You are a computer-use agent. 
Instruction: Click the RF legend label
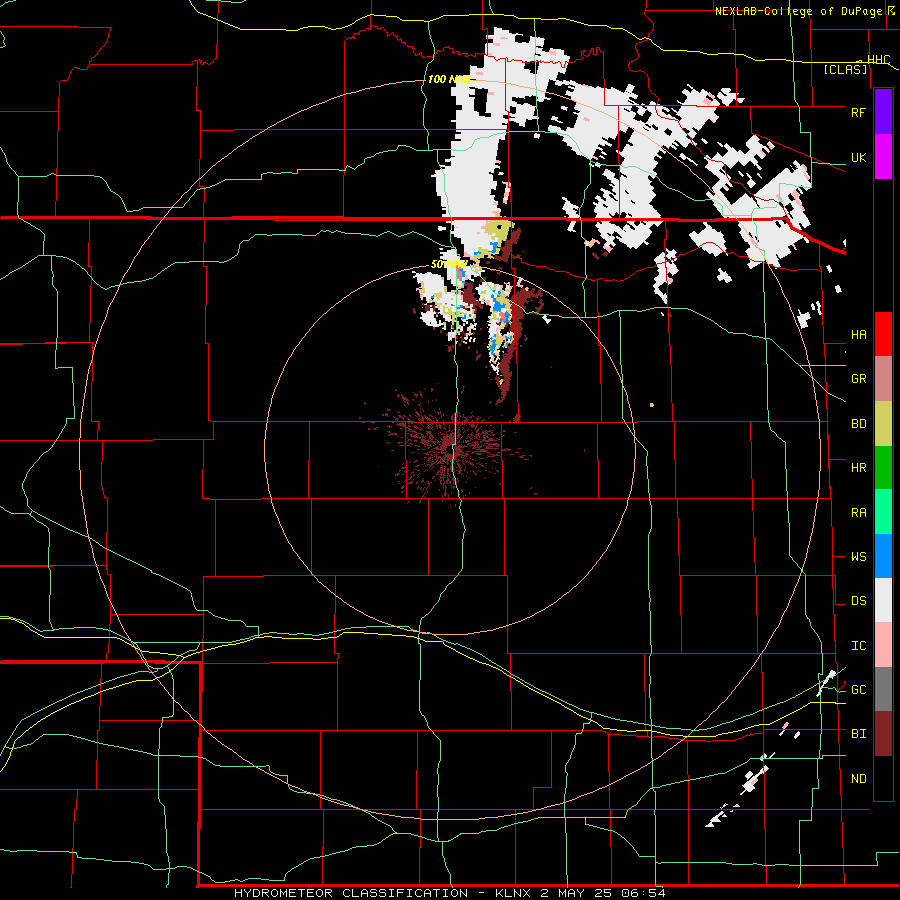tap(858, 112)
